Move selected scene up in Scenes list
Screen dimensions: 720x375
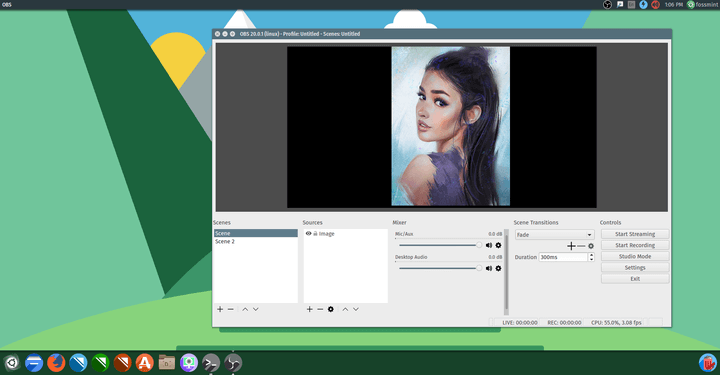pos(245,309)
